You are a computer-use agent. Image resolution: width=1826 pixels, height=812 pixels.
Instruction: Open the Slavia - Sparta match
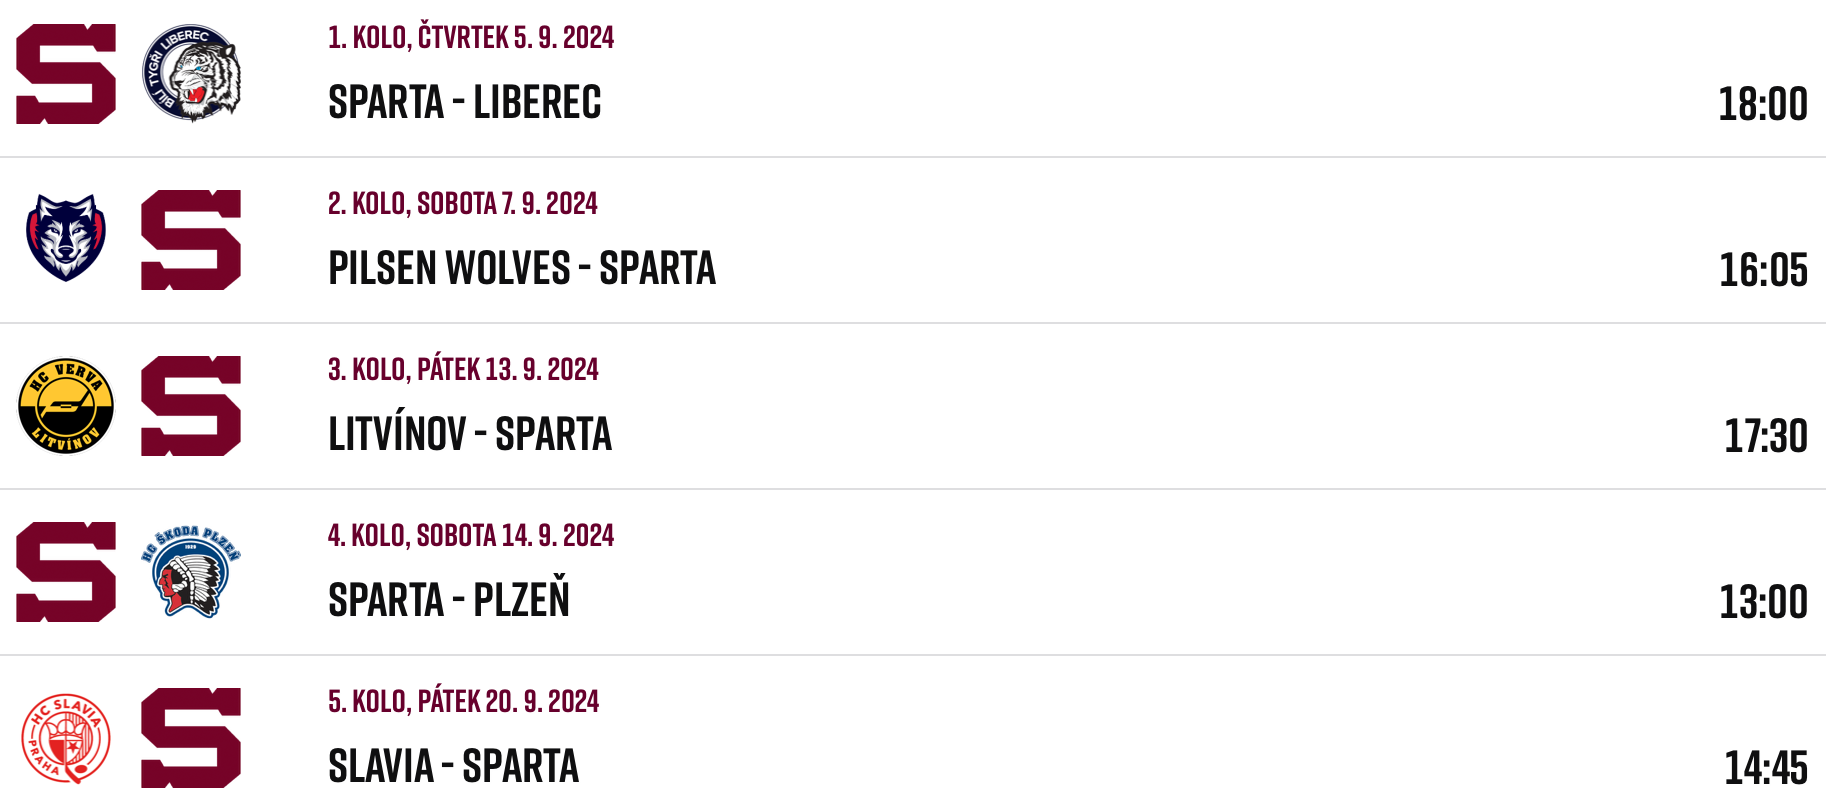pyautogui.click(x=454, y=766)
